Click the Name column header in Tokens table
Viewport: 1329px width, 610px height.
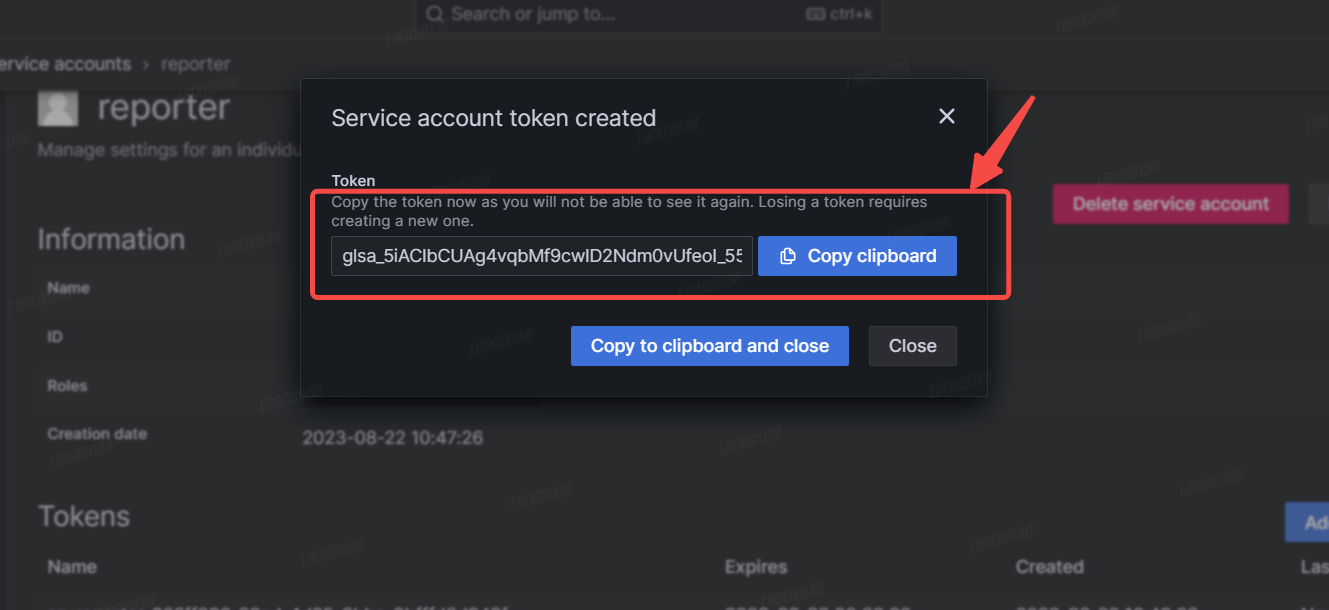coord(71,566)
